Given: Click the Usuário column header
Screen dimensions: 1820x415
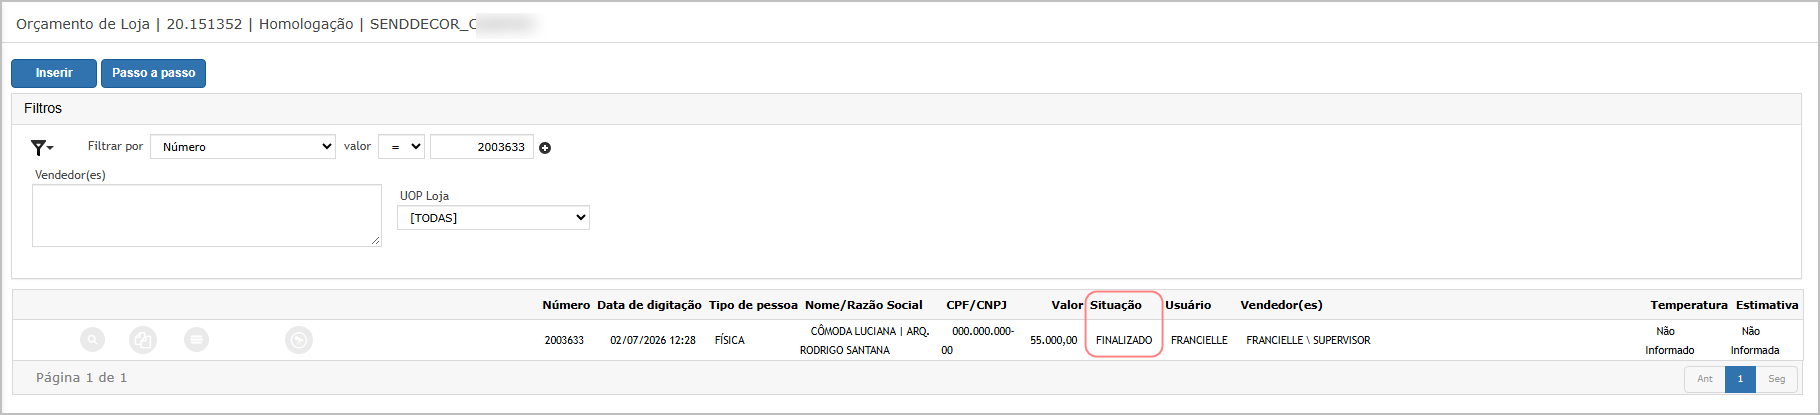Looking at the screenshot, I should coord(1188,305).
